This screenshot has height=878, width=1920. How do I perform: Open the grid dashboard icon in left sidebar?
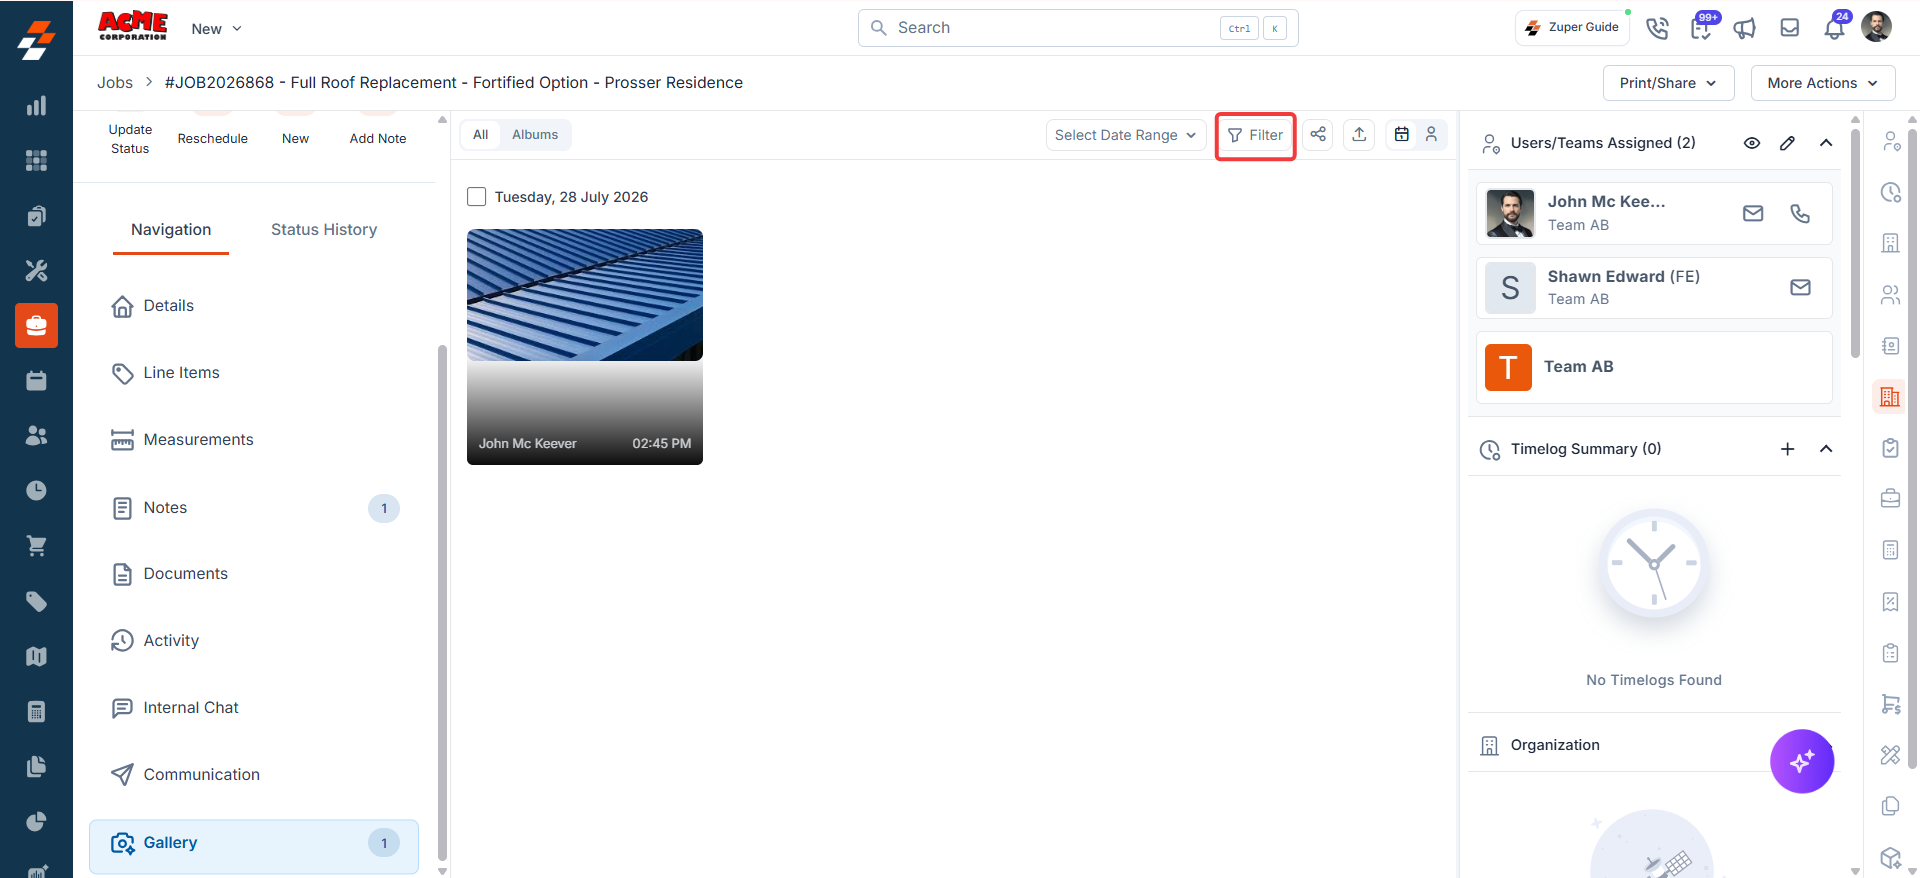click(x=36, y=160)
